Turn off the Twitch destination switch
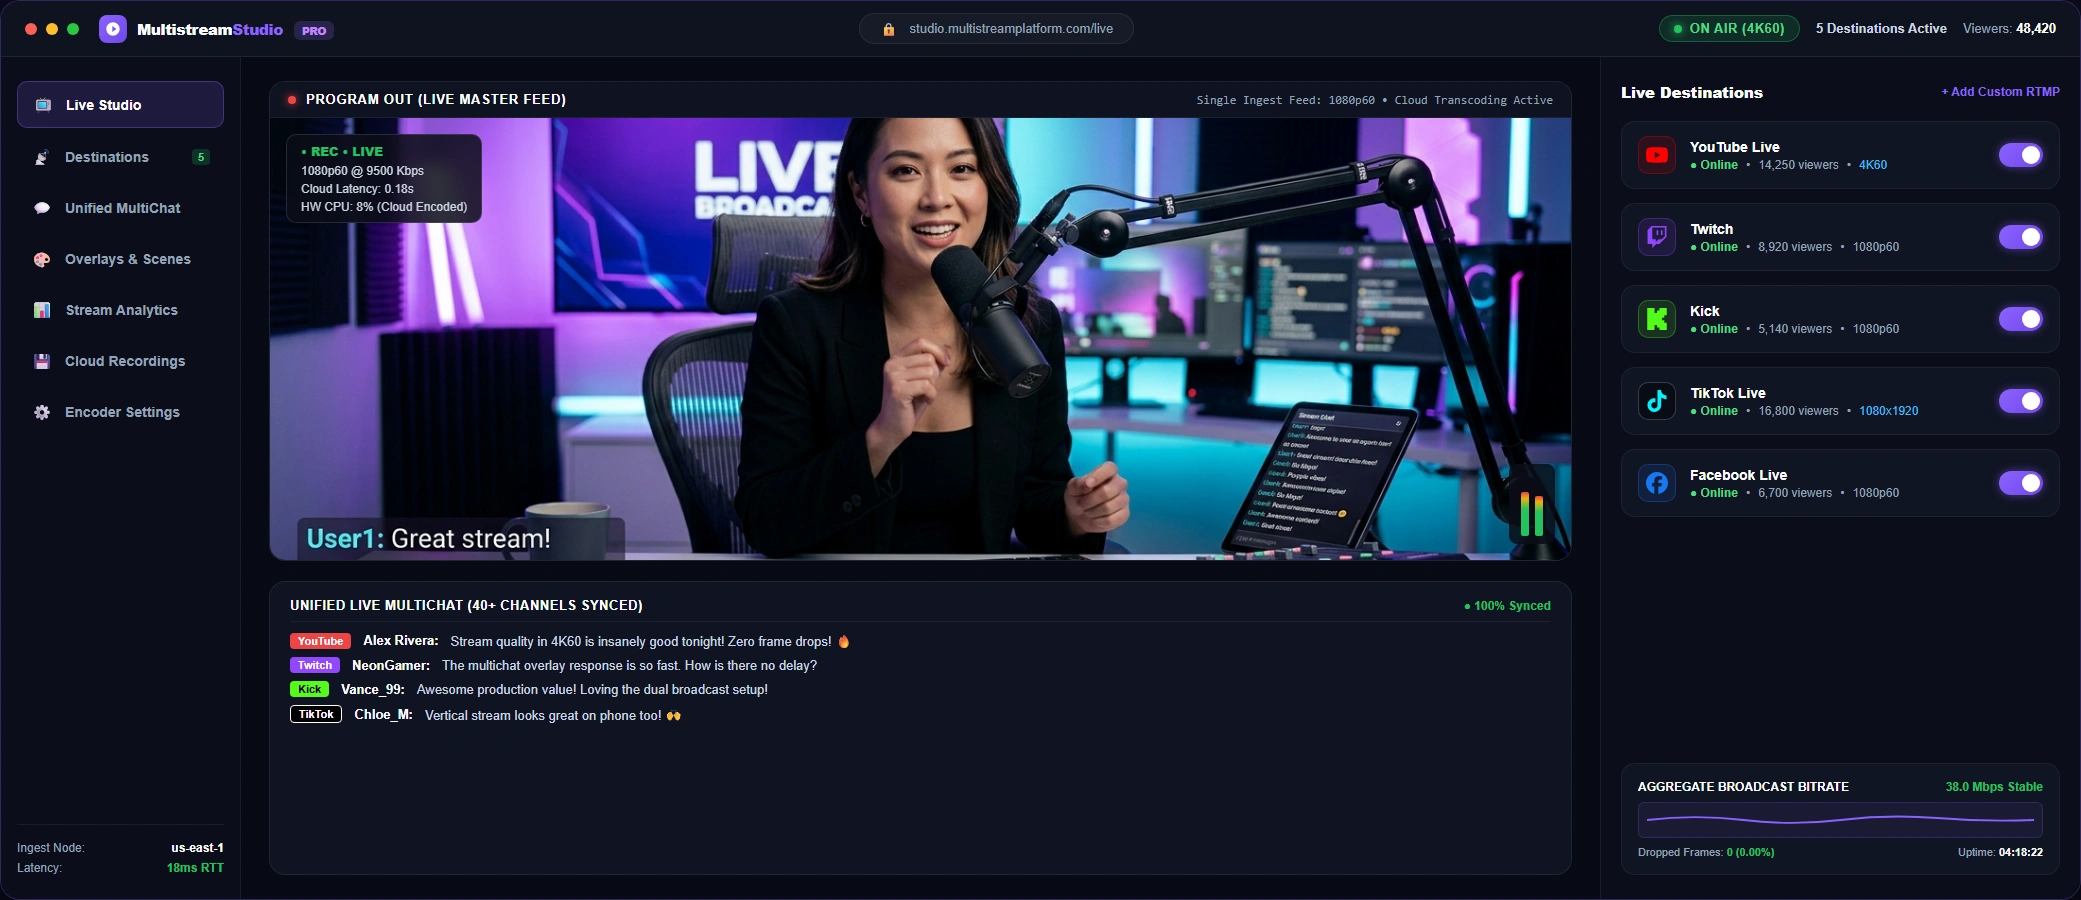This screenshot has height=900, width=2081. click(2020, 237)
